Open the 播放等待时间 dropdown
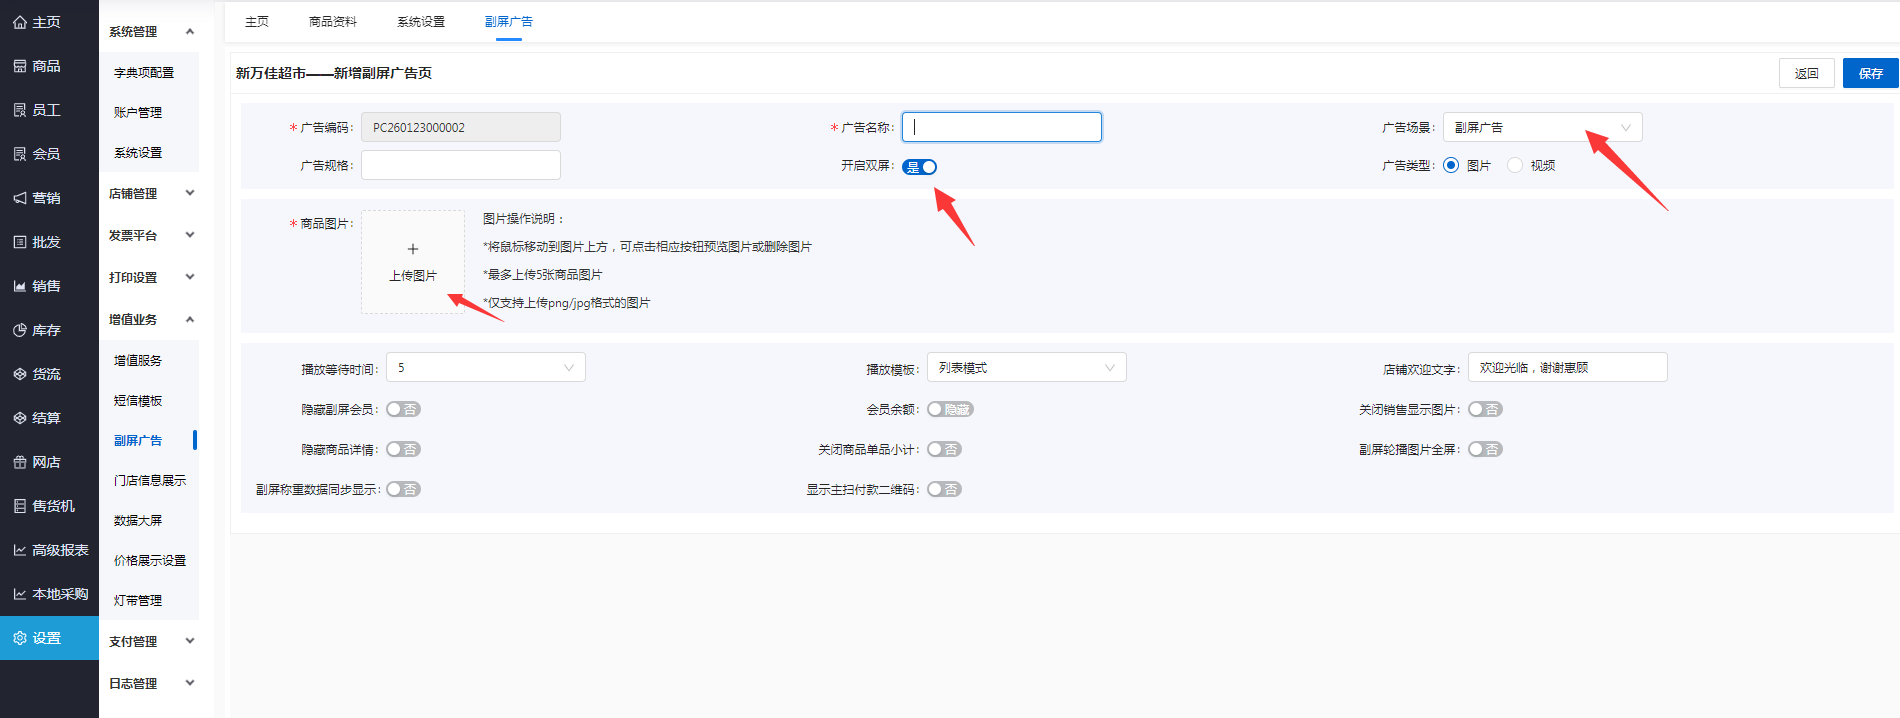Image resolution: width=1900 pixels, height=718 pixels. [485, 368]
